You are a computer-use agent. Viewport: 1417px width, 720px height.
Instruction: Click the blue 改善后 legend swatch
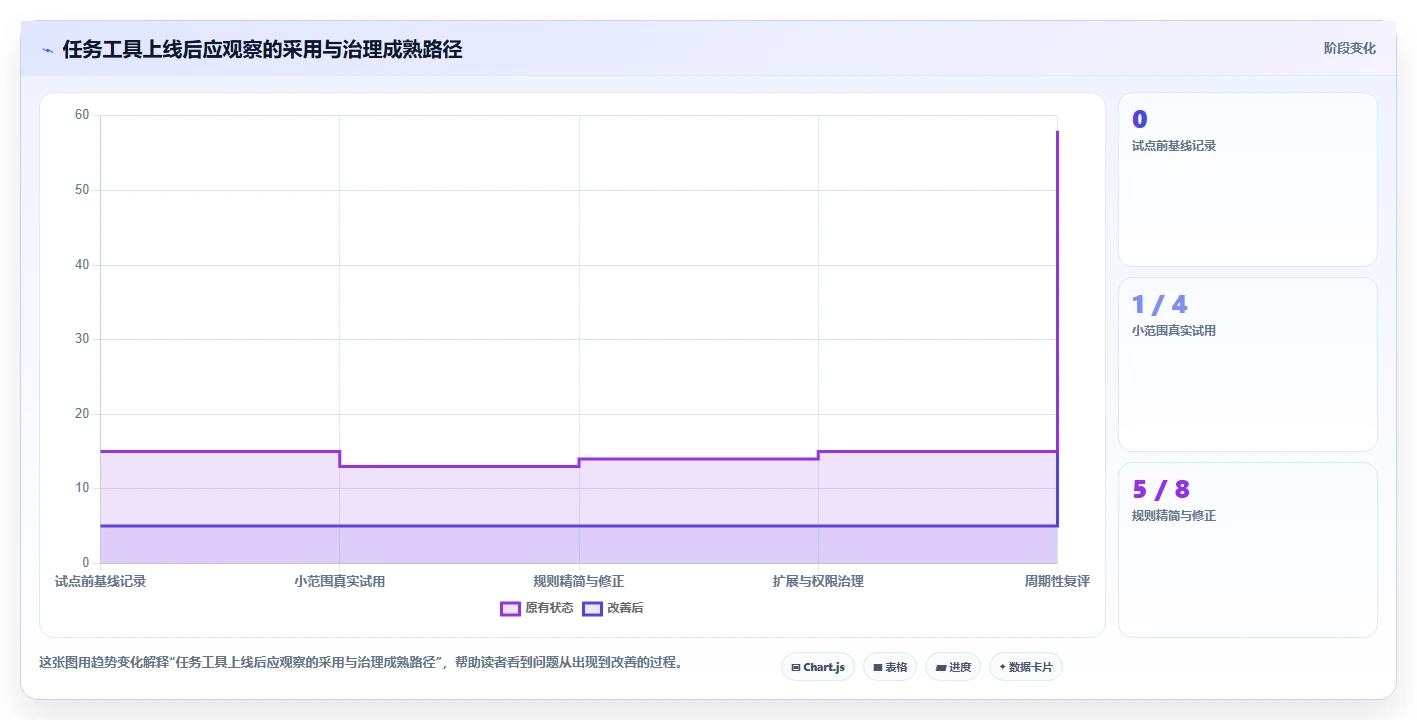click(592, 608)
